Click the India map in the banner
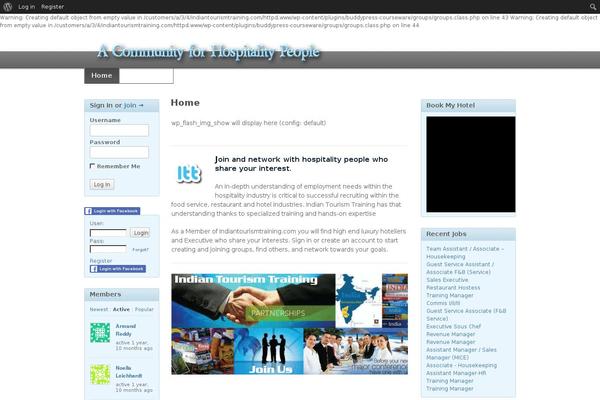600x400 pixels. [358, 300]
